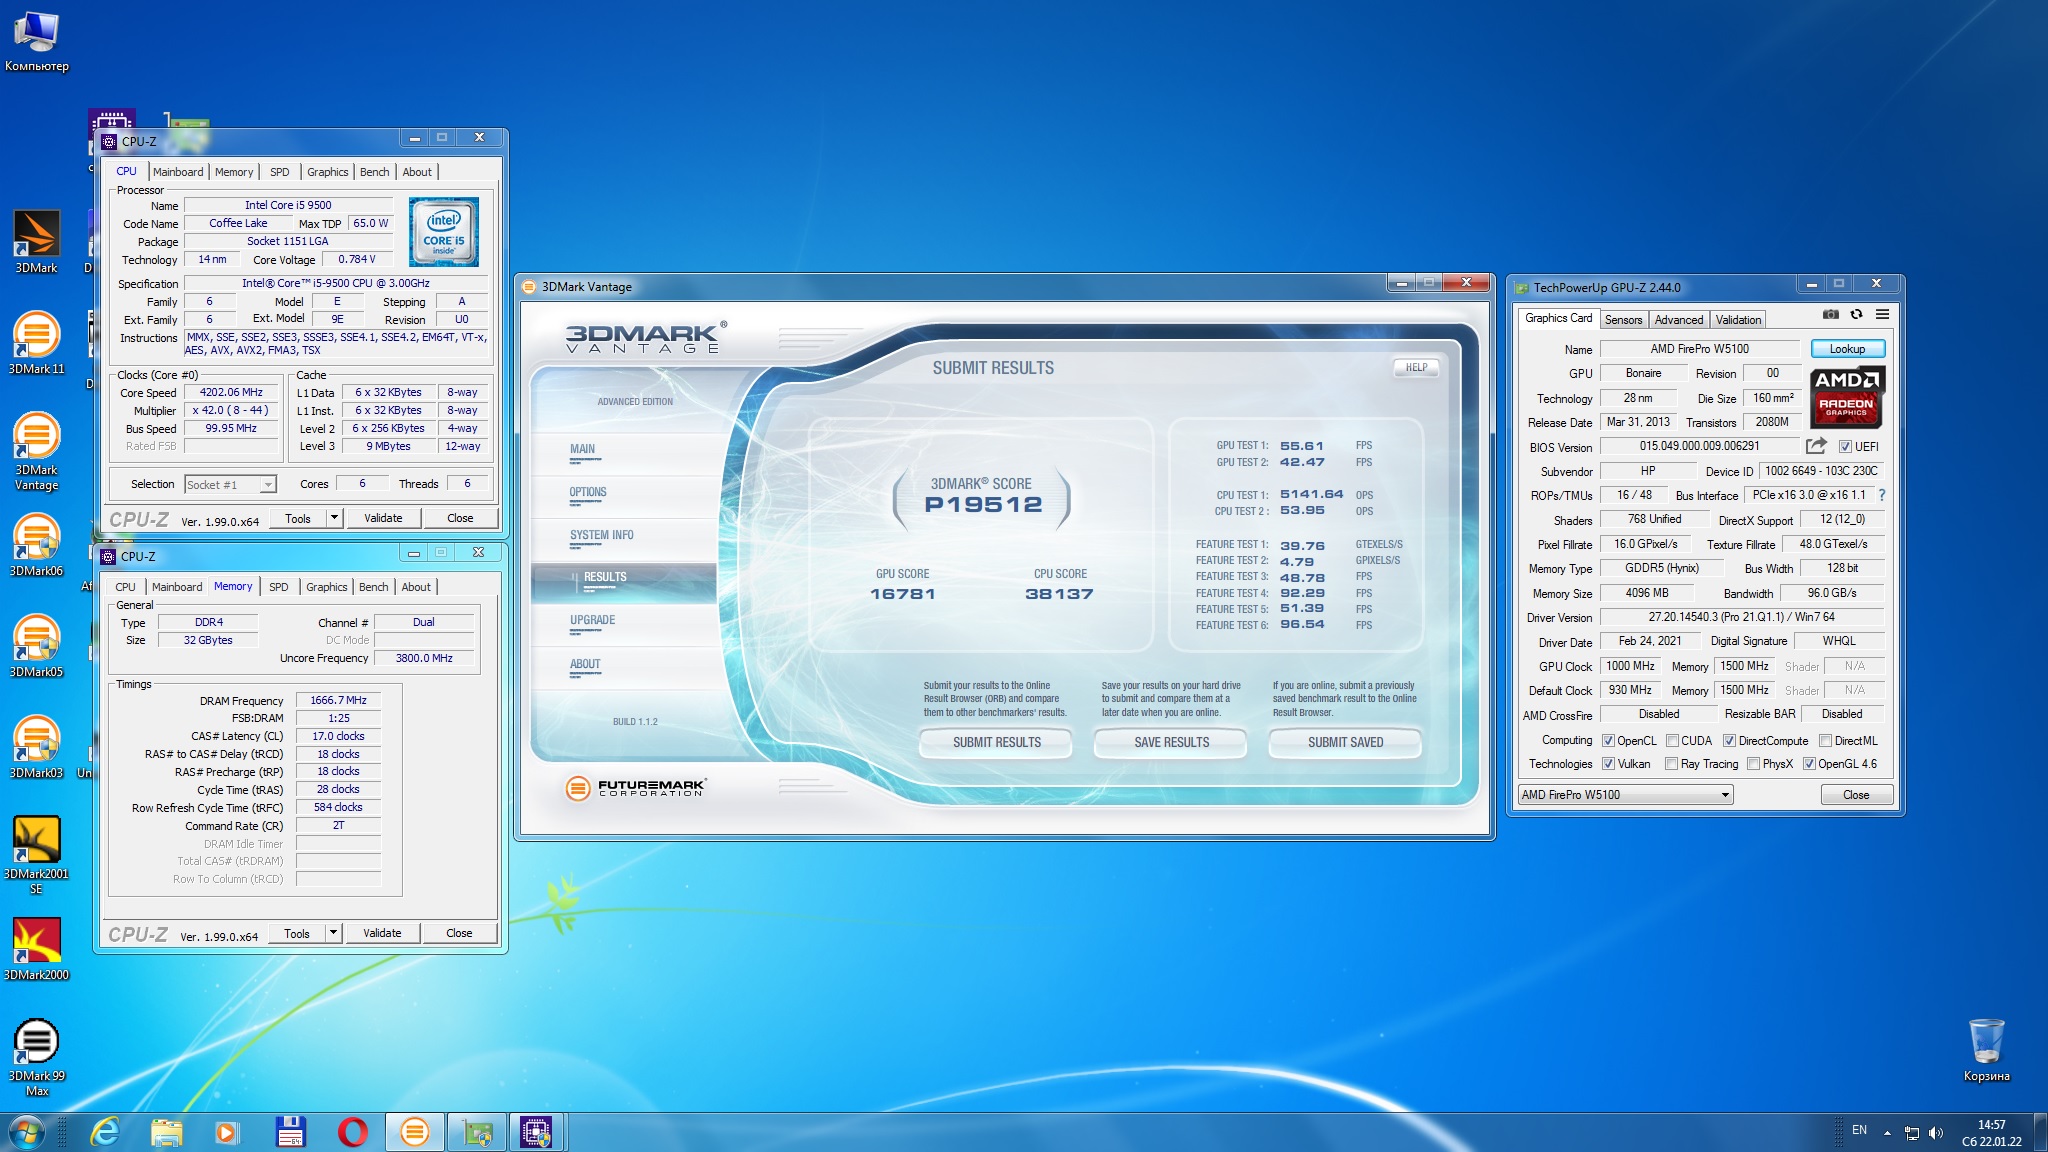Open the Validation tab in GPU-Z
This screenshot has height=1152, width=2048.
point(1738,320)
